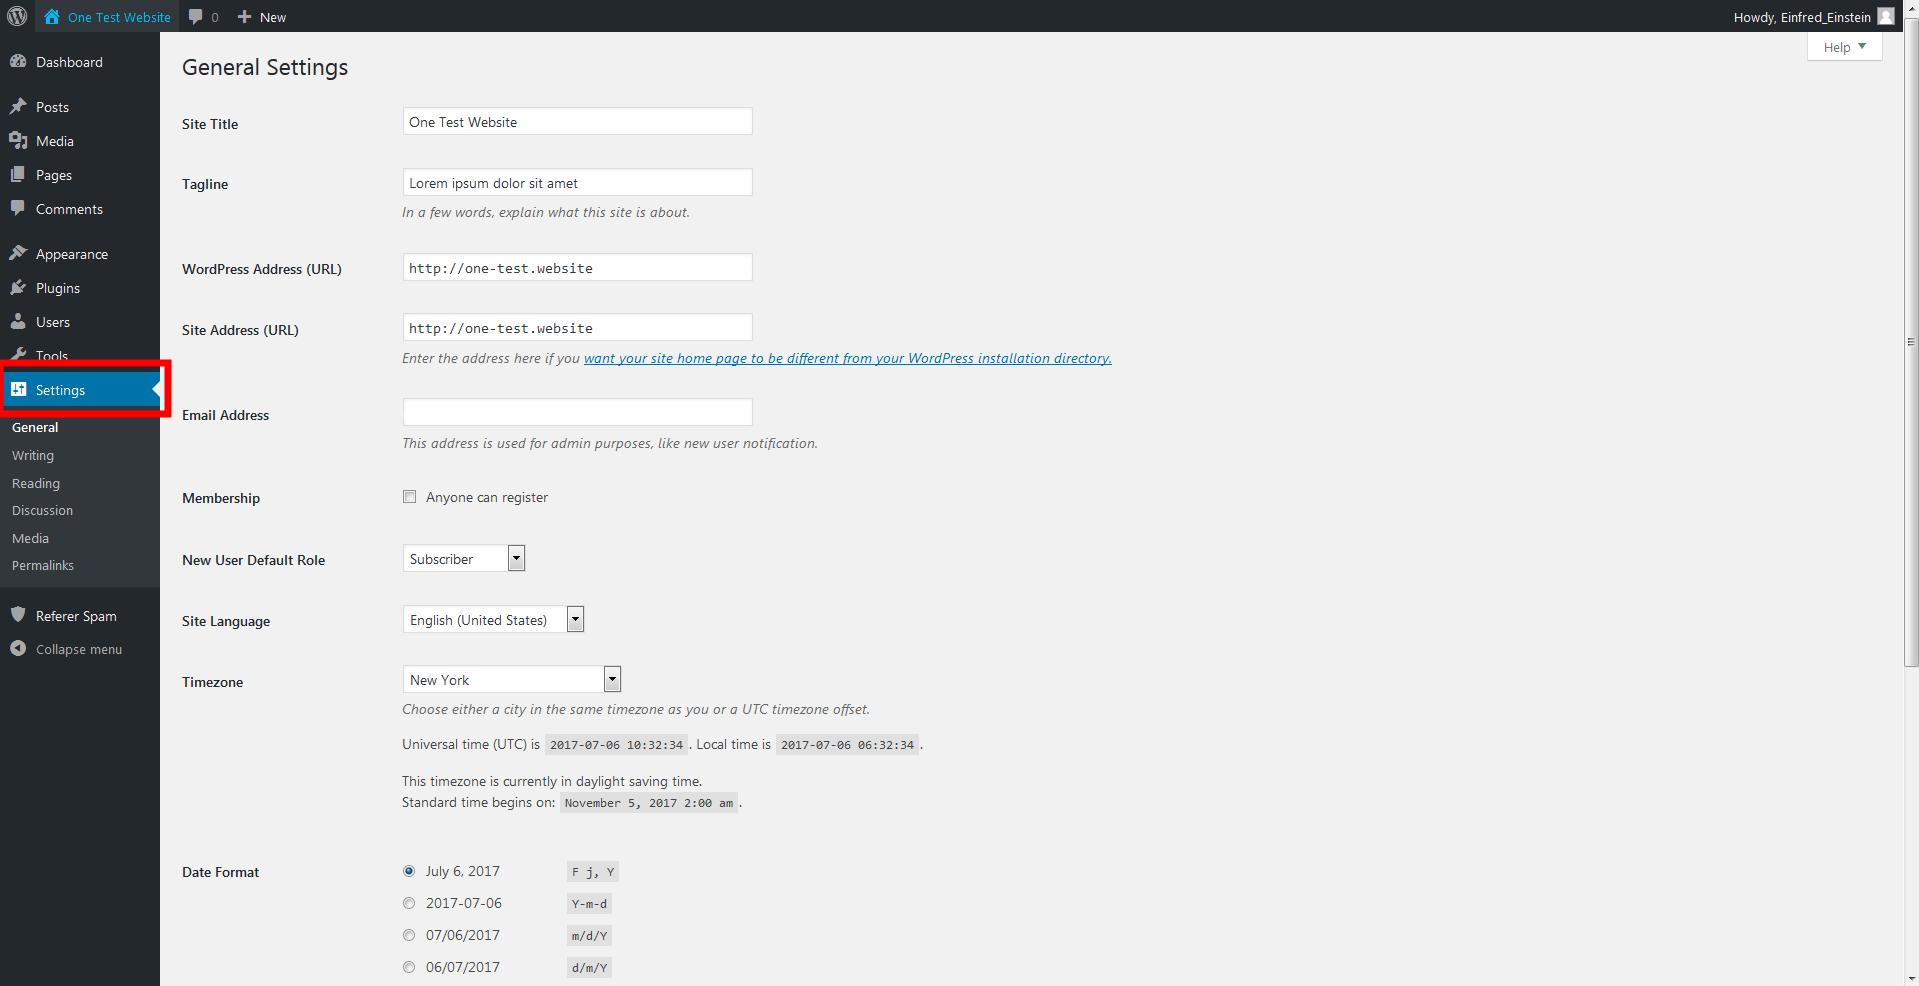This screenshot has width=1919, height=986.
Task: Open the Help panel
Action: tap(1843, 46)
